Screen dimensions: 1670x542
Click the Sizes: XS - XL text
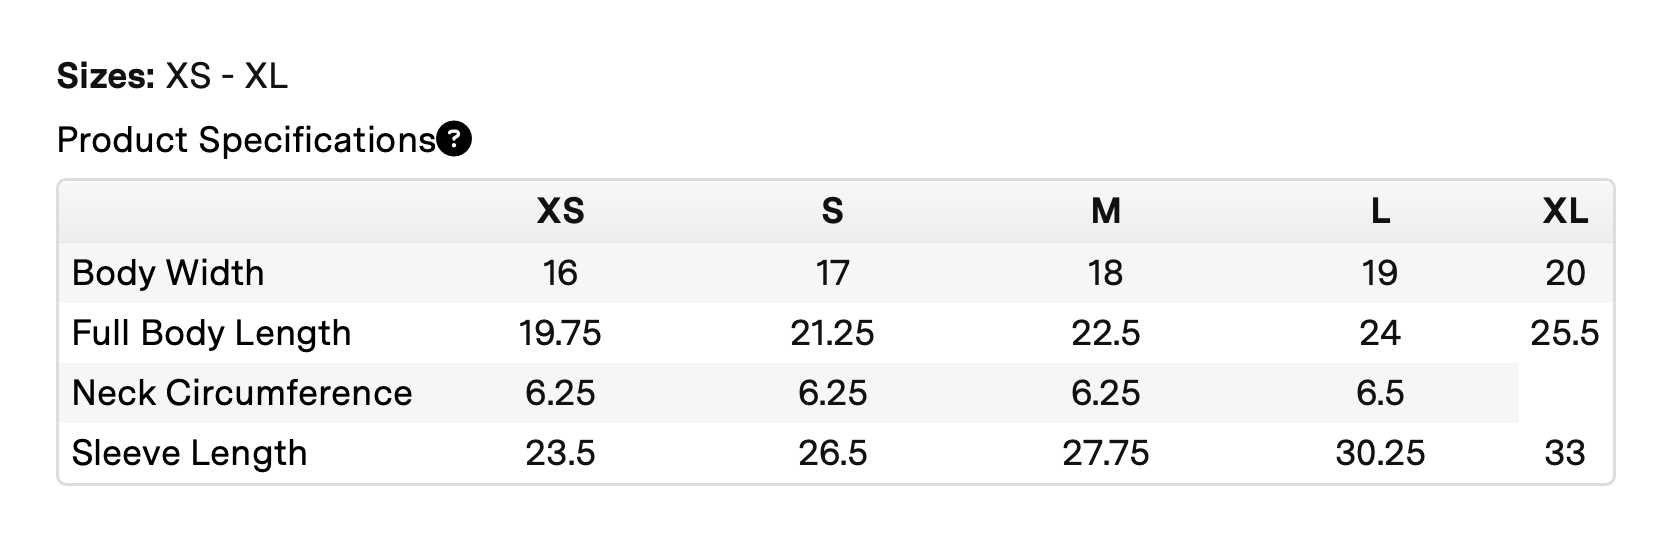172,76
